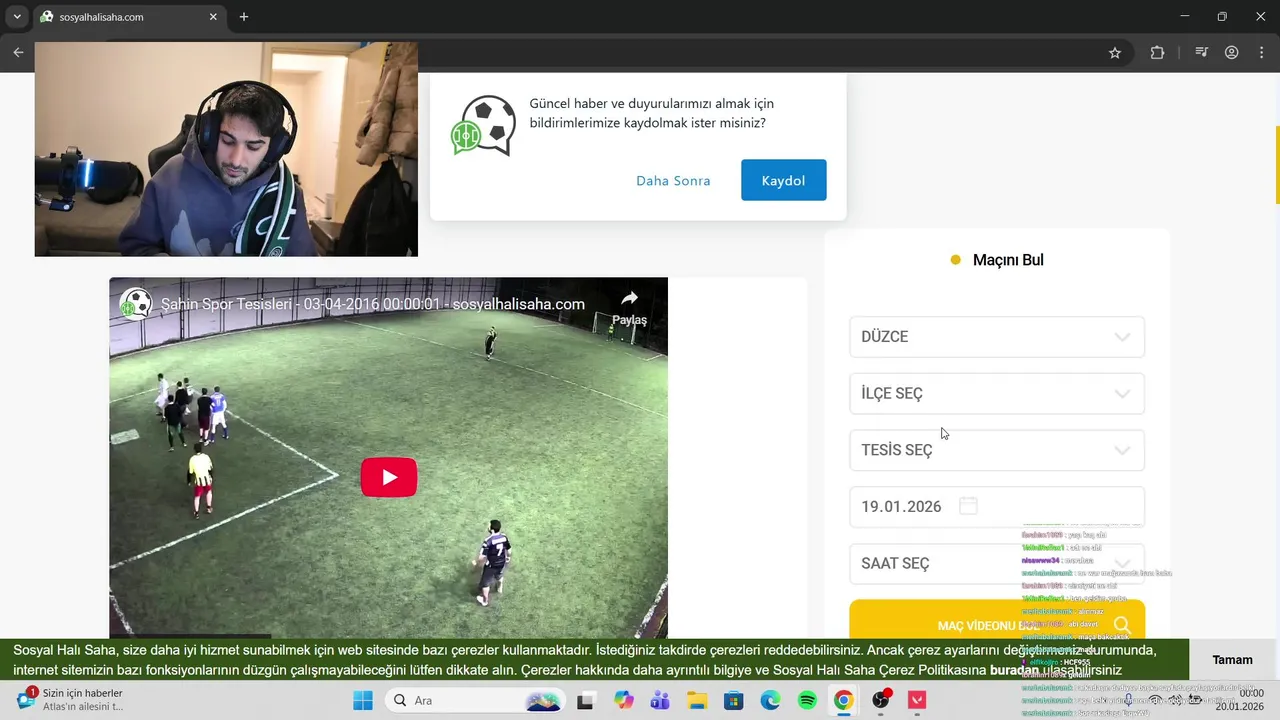Click the Maçını Bul heading
This screenshot has width=1280, height=720.
tap(1008, 260)
